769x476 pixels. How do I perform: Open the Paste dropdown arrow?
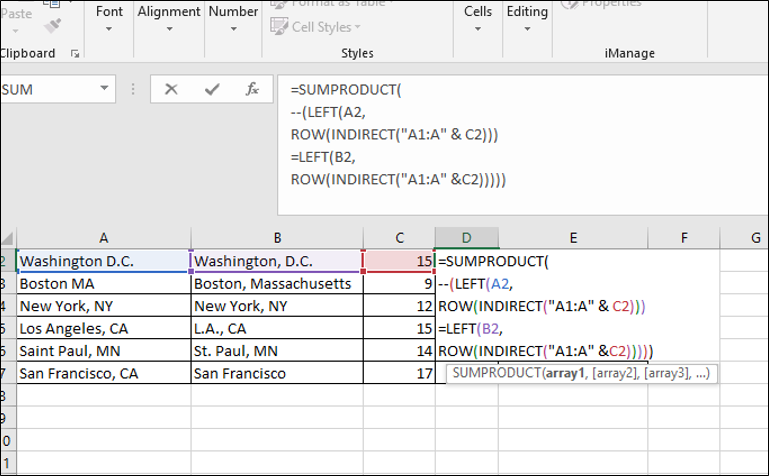(x=15, y=31)
